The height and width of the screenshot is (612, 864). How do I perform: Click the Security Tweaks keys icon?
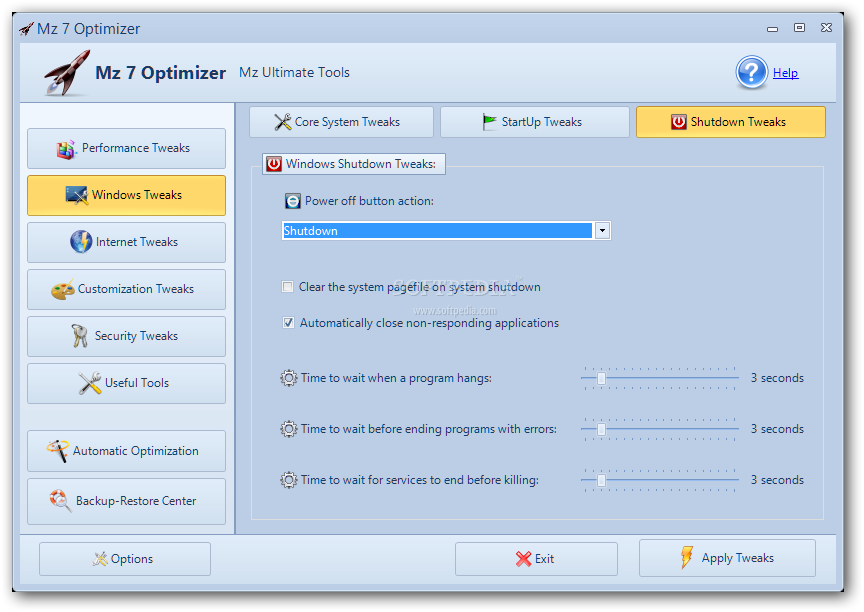(x=79, y=335)
